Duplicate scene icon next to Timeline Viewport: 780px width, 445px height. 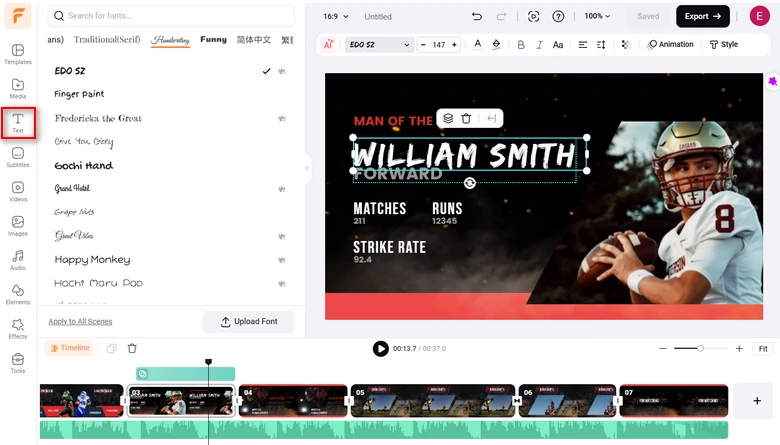point(111,349)
